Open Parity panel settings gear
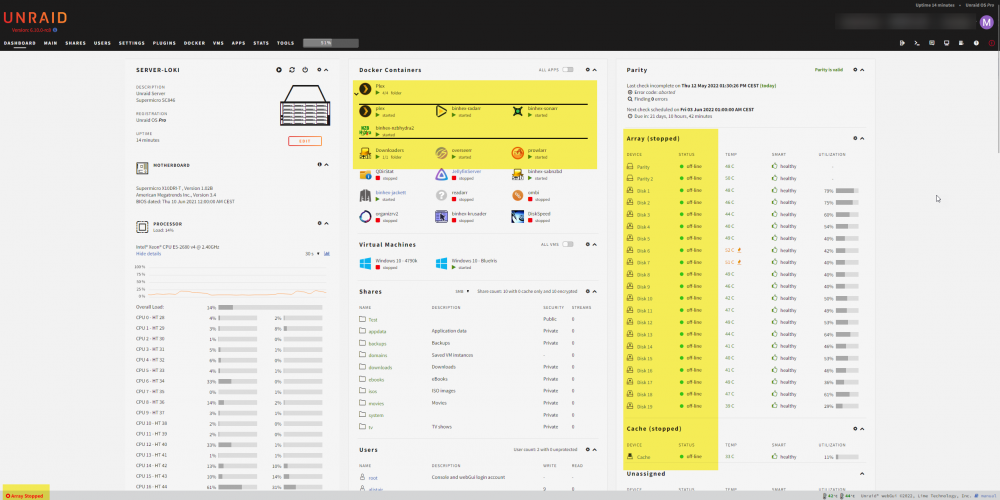The image size is (1000, 500). pos(856,70)
